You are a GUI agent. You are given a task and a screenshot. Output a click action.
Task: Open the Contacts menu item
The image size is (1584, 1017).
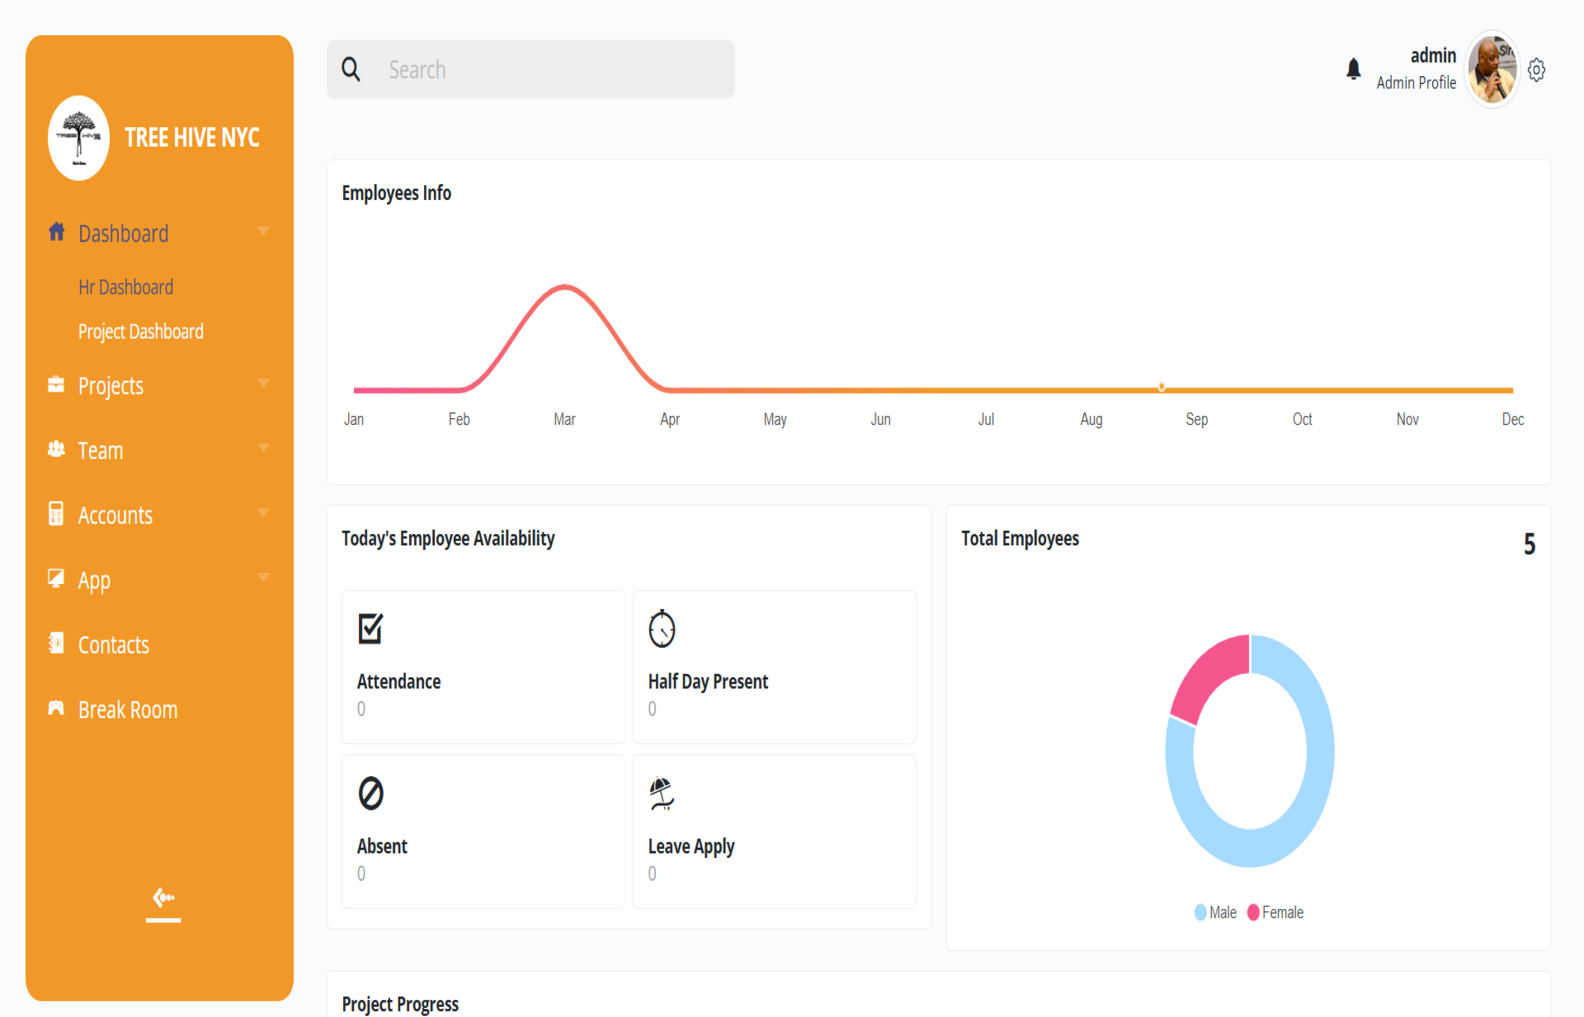pos(113,645)
